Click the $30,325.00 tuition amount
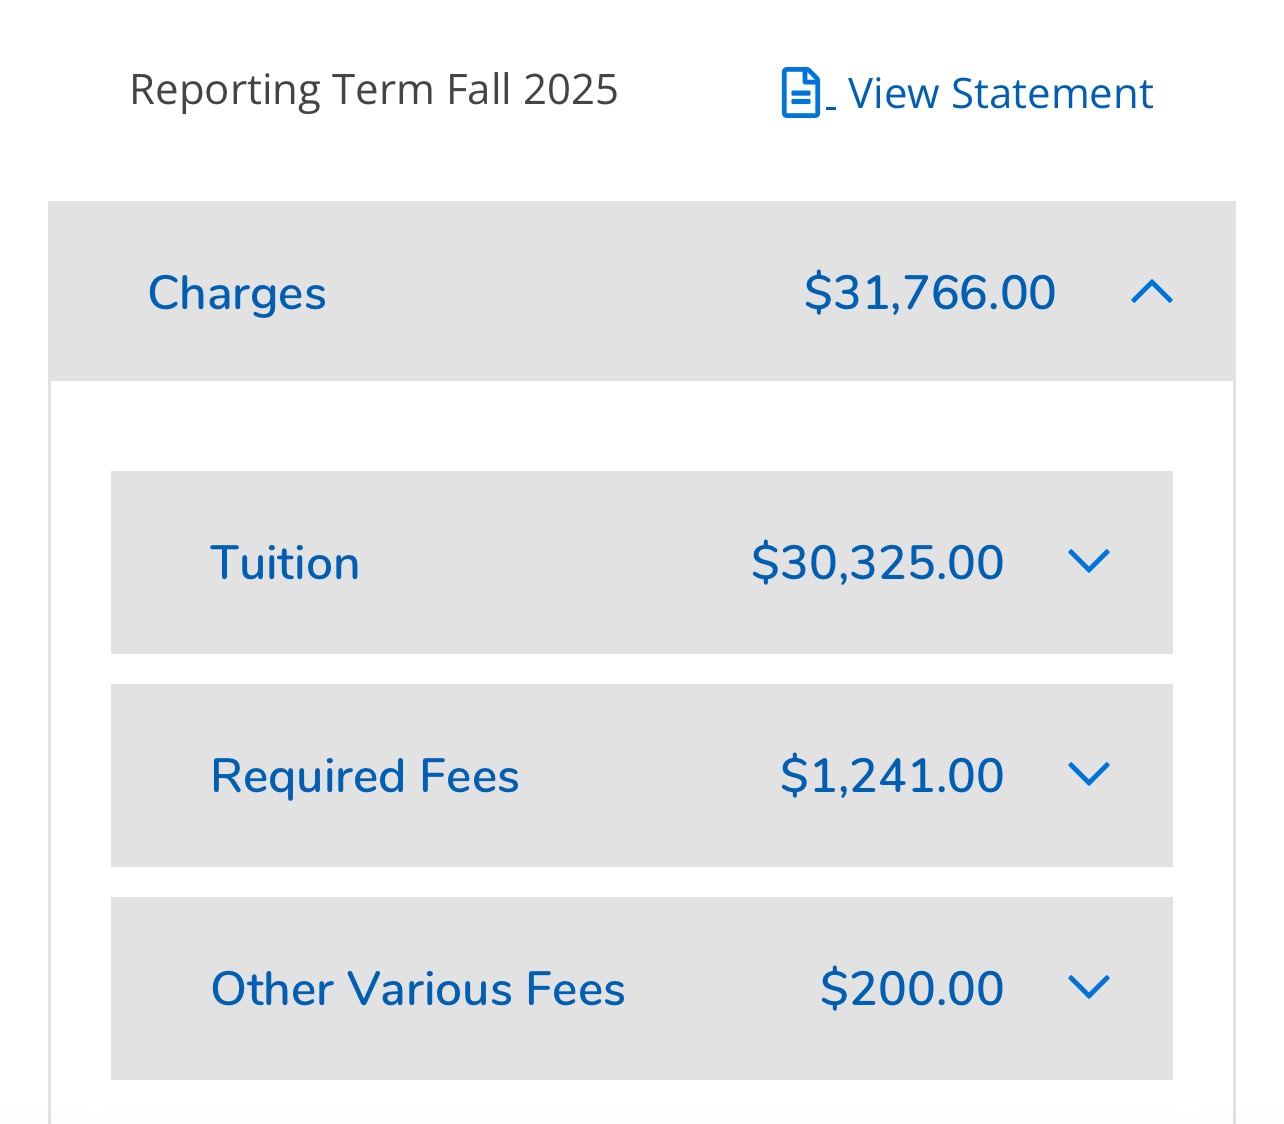This screenshot has width=1284, height=1124. (877, 562)
